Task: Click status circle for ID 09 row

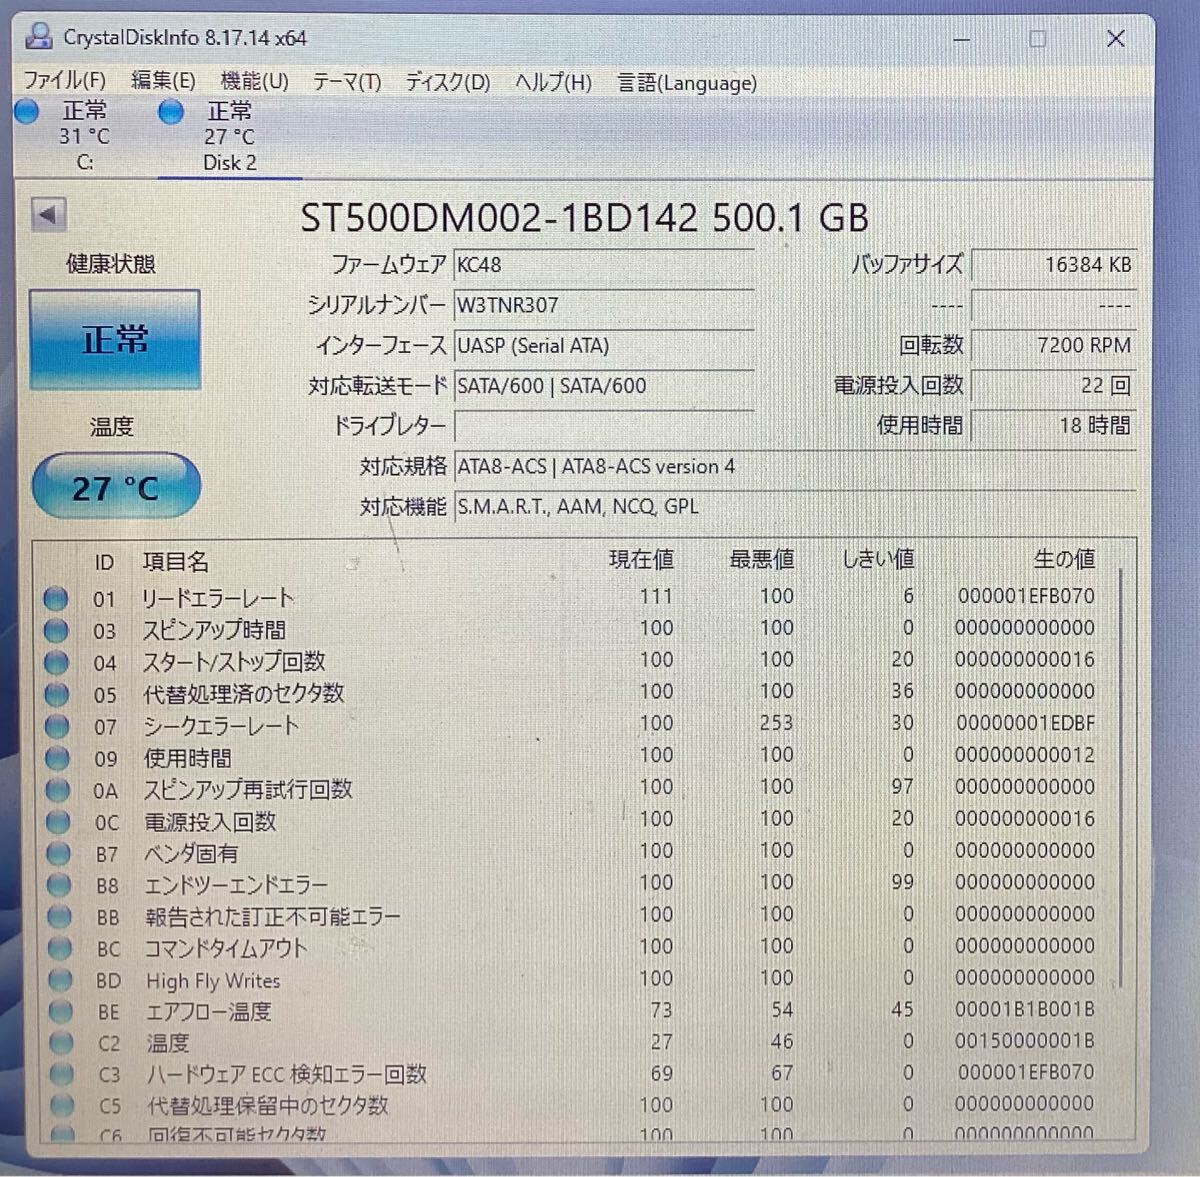Action: pyautogui.click(x=57, y=758)
